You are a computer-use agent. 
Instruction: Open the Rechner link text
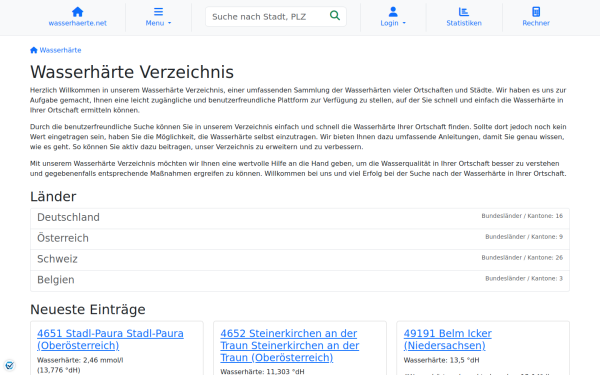536,23
